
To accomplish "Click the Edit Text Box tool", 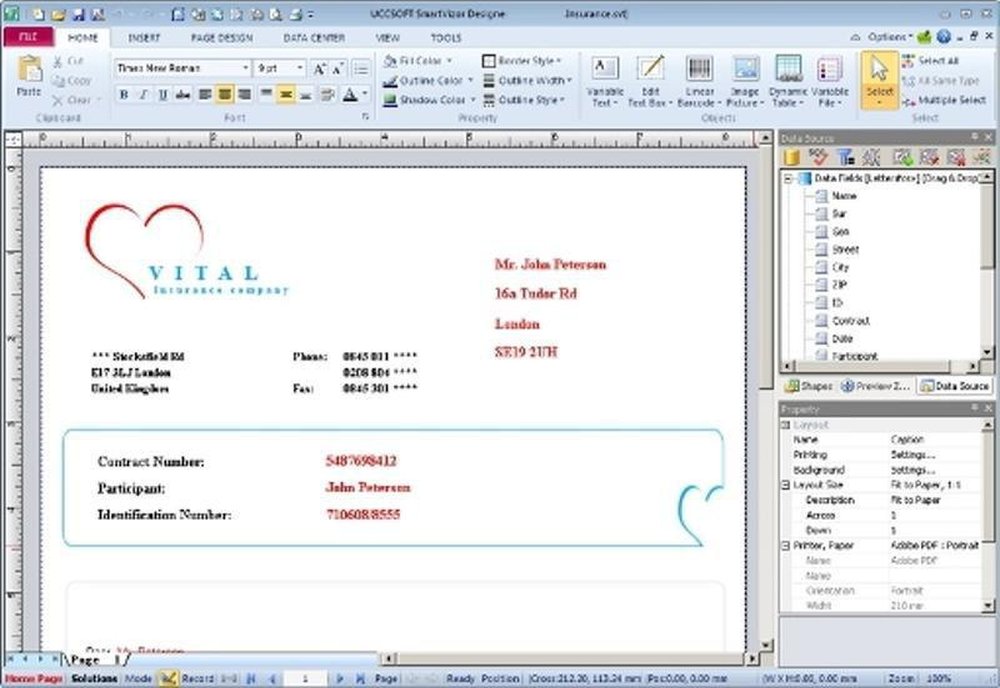I will (x=649, y=82).
